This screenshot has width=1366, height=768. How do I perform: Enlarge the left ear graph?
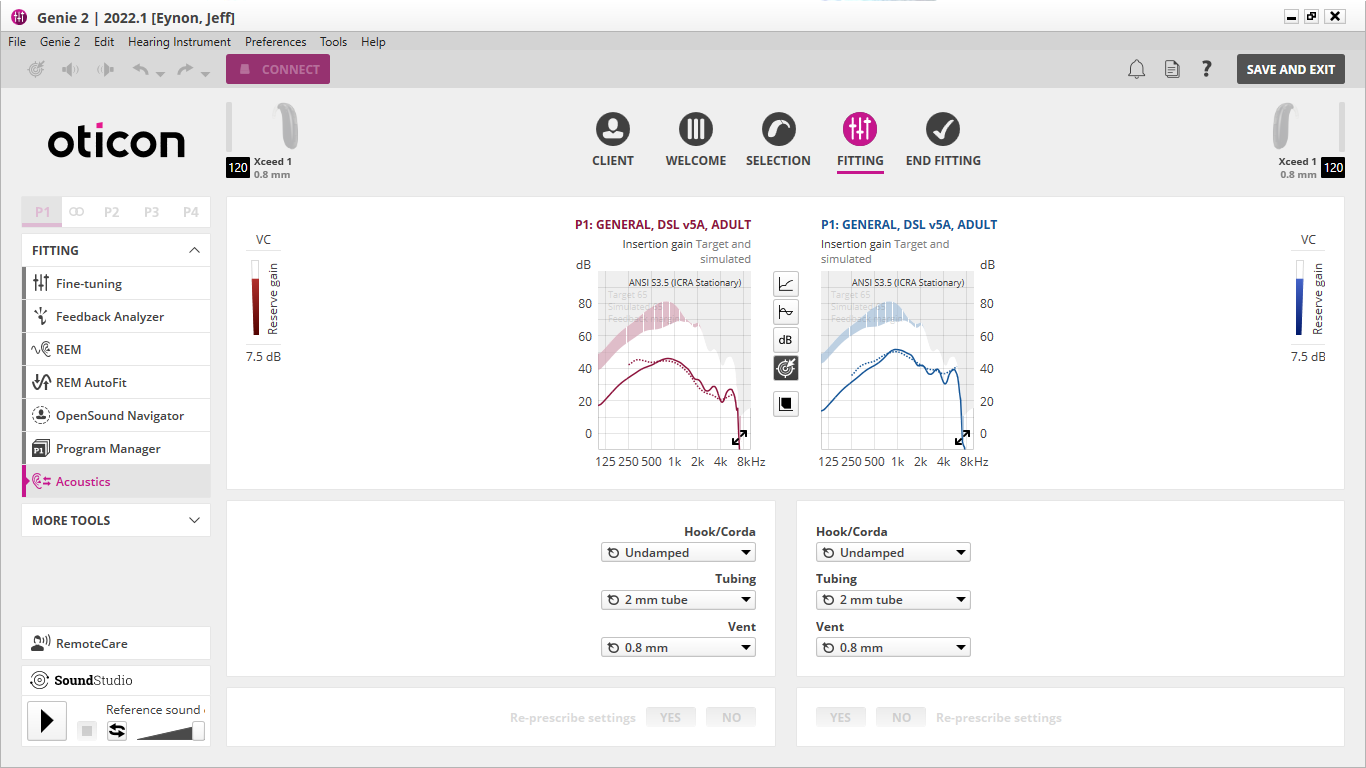click(740, 438)
